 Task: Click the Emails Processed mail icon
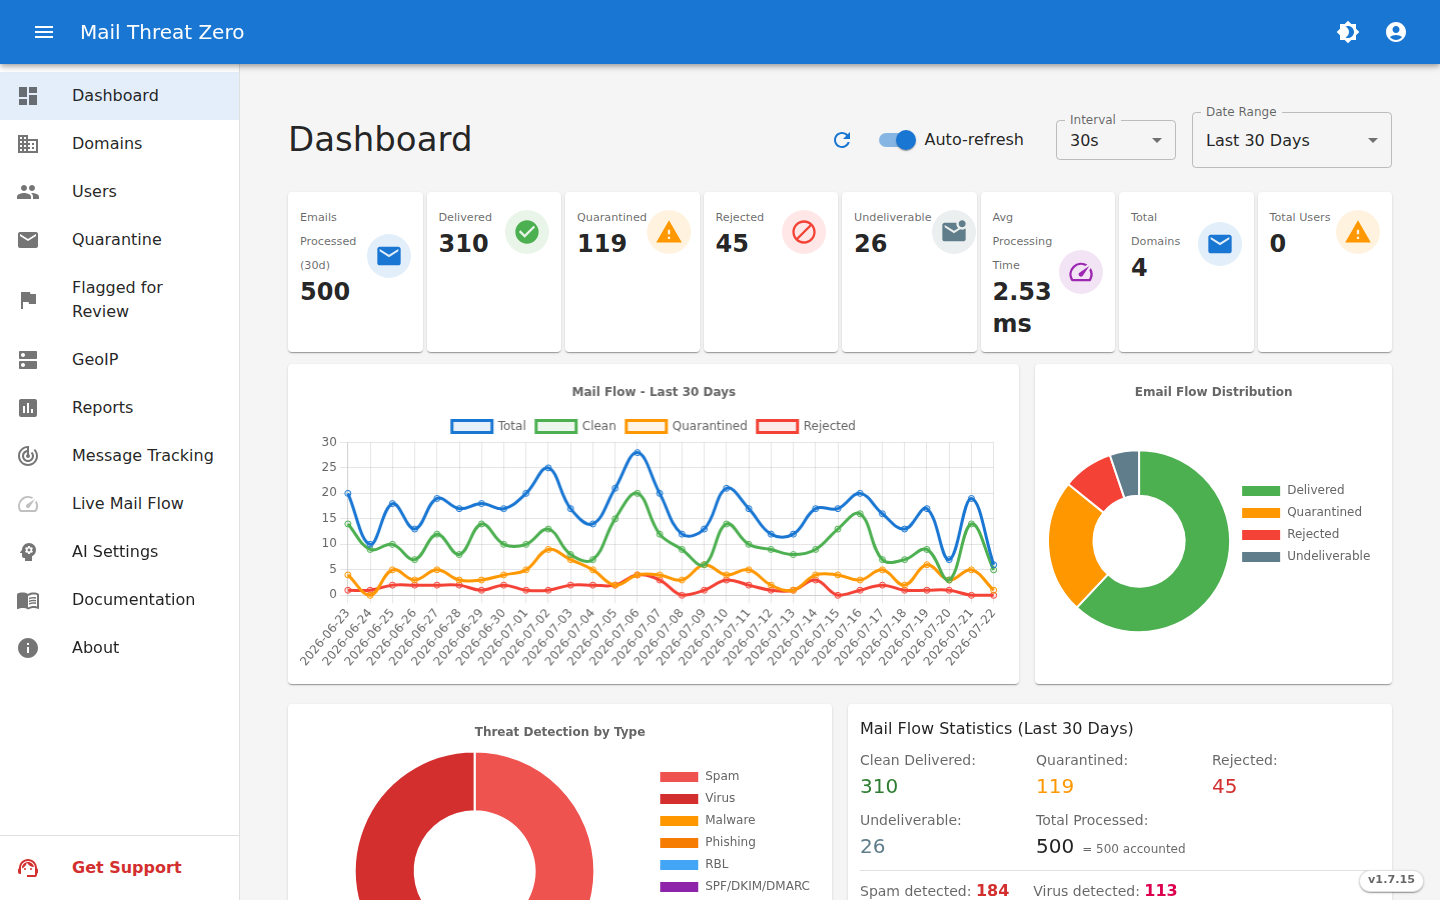click(x=389, y=256)
